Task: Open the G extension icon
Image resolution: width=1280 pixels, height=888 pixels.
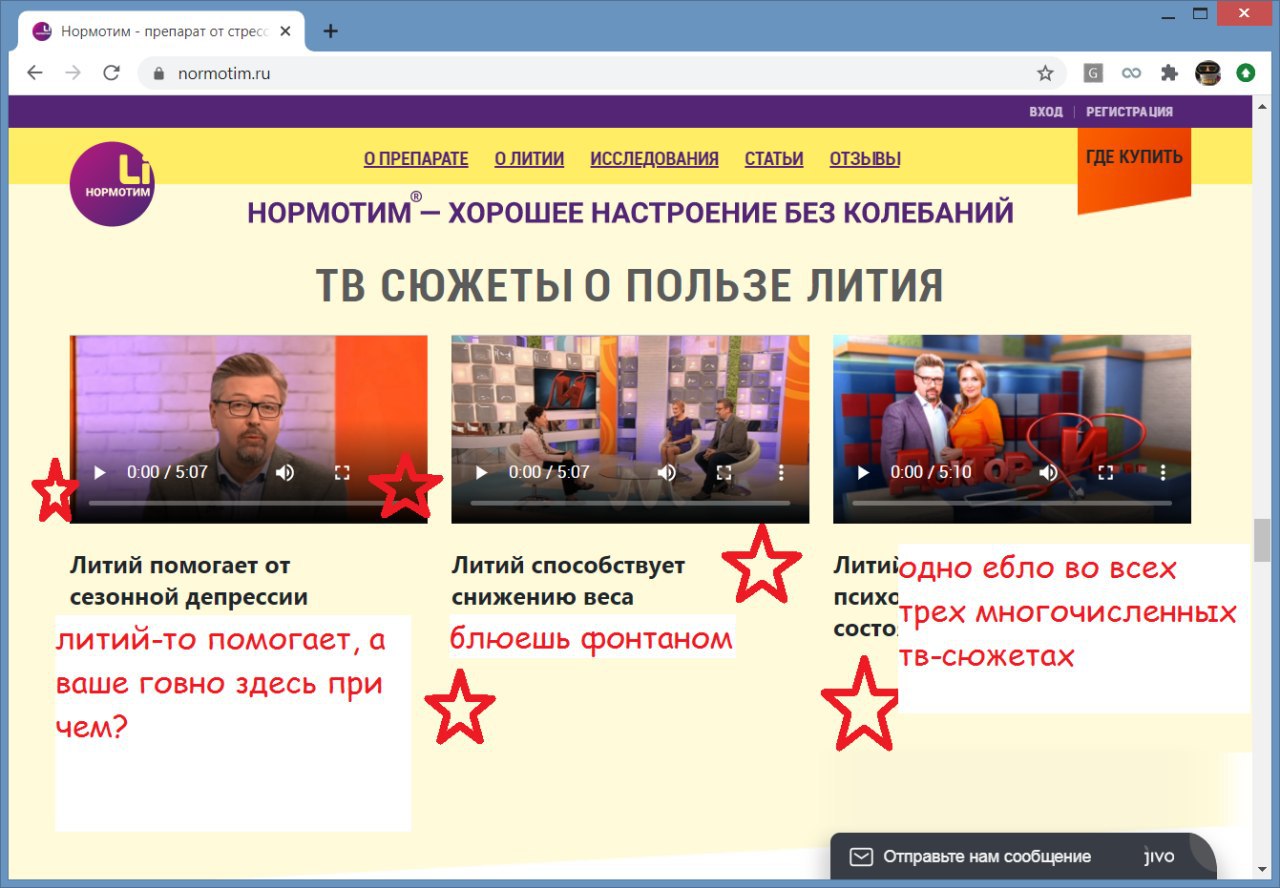Action: (x=1094, y=73)
